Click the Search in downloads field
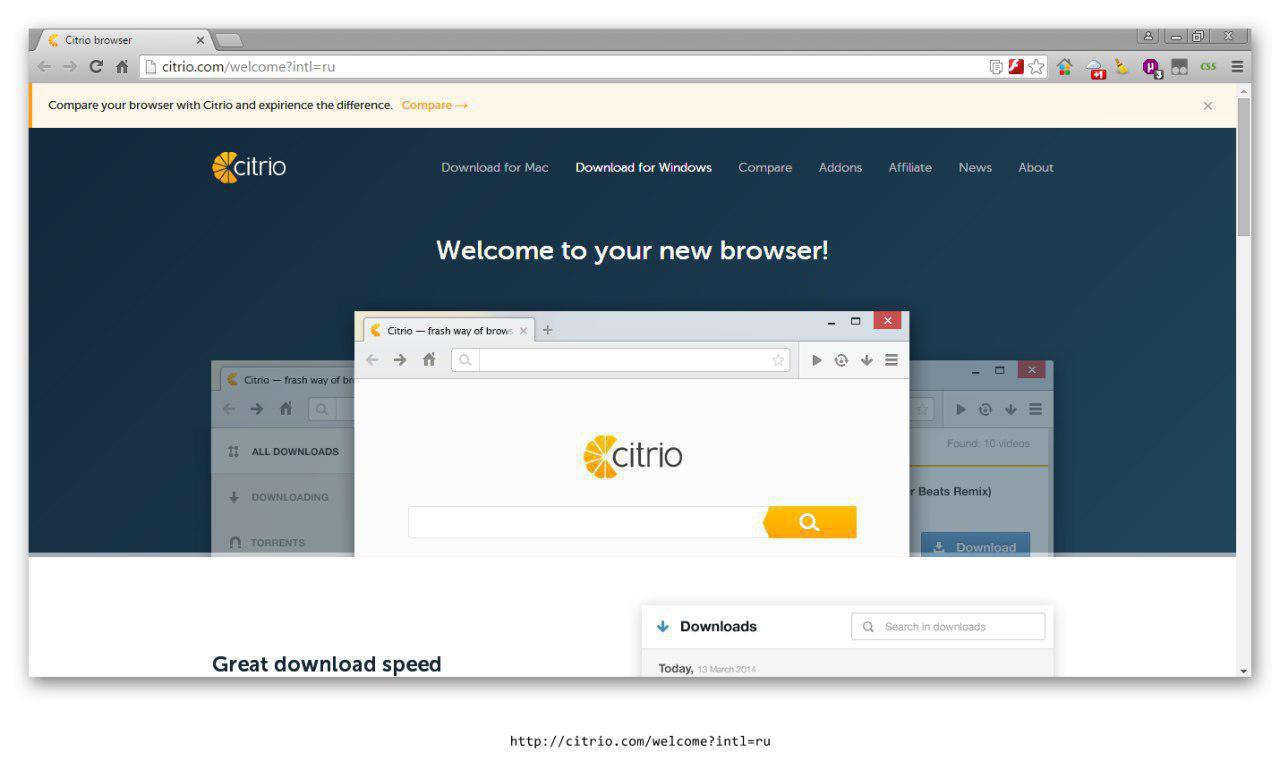1280x777 pixels. [x=948, y=627]
